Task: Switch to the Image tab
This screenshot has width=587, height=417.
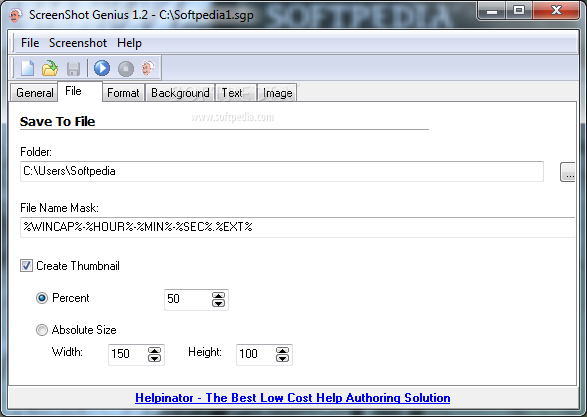Action: 277,93
